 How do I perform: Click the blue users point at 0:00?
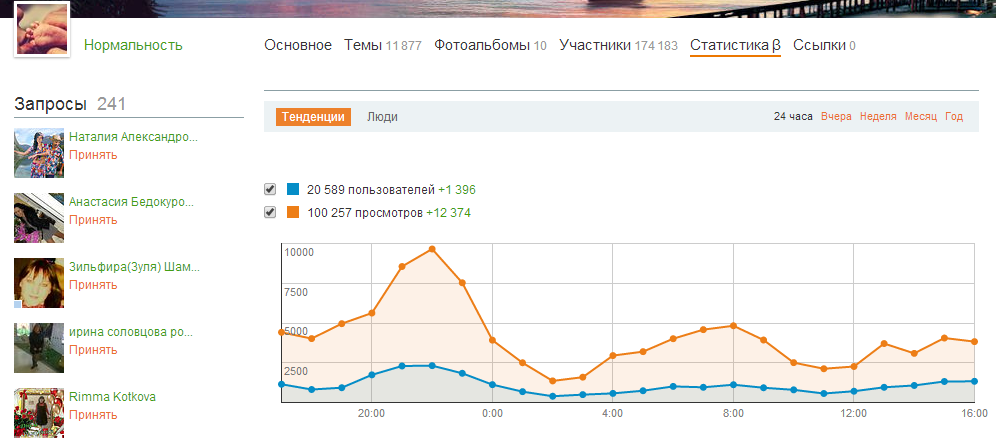[x=492, y=384]
